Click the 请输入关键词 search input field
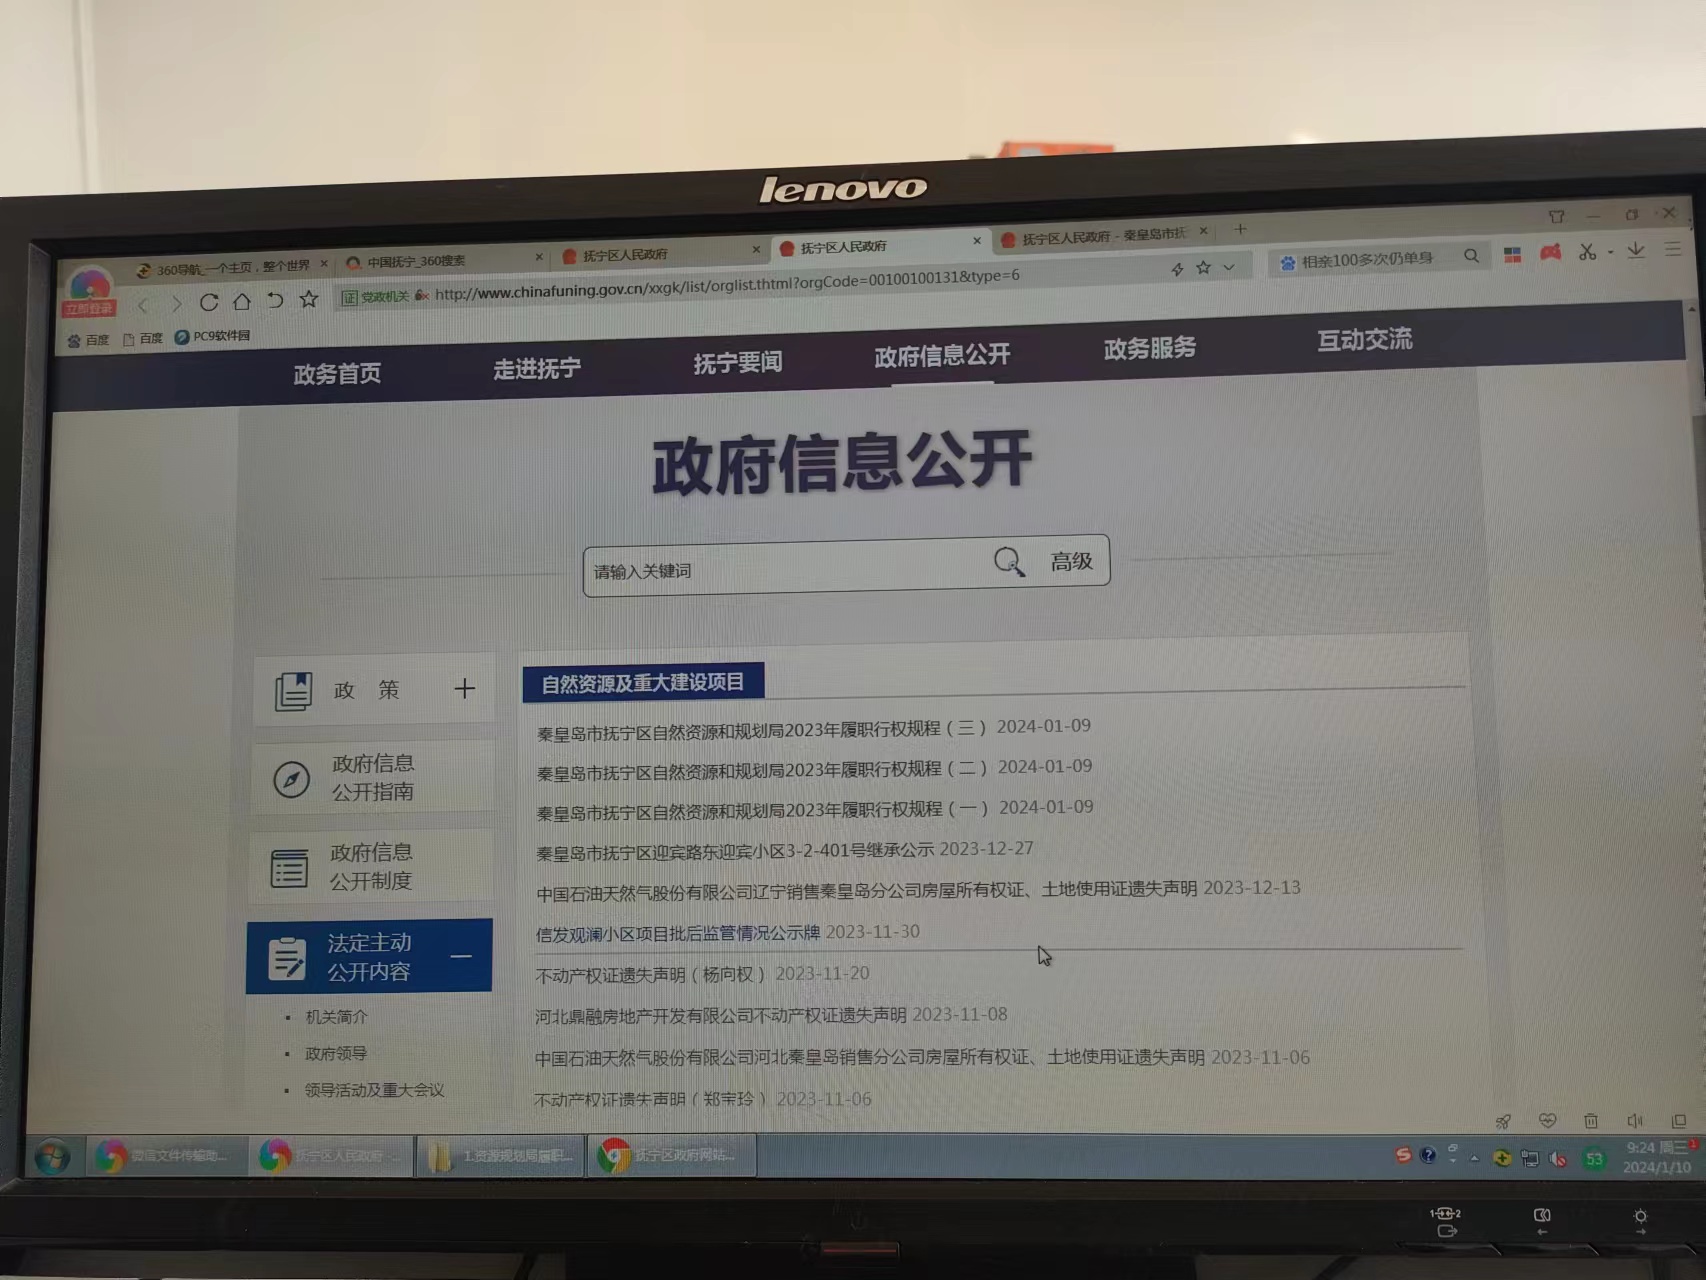This screenshot has height=1280, width=1706. click(x=780, y=570)
